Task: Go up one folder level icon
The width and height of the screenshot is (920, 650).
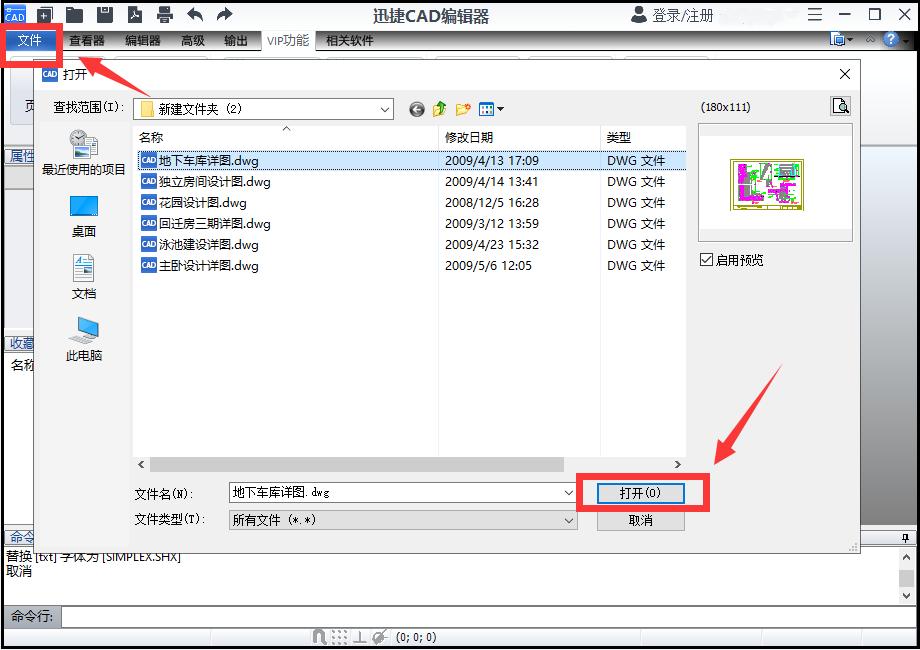Action: (x=438, y=107)
